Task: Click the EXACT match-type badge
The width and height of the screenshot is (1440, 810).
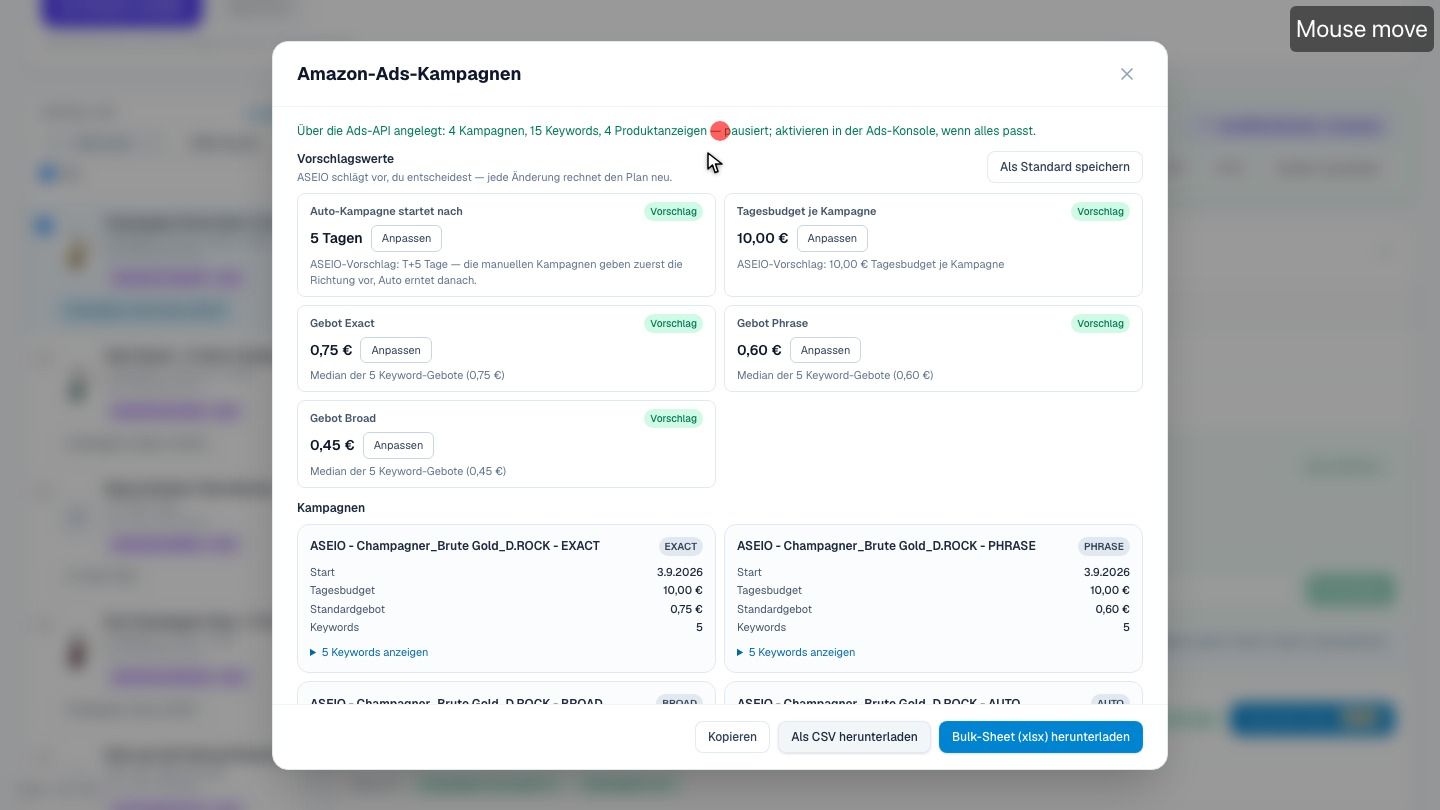Action: (681, 547)
